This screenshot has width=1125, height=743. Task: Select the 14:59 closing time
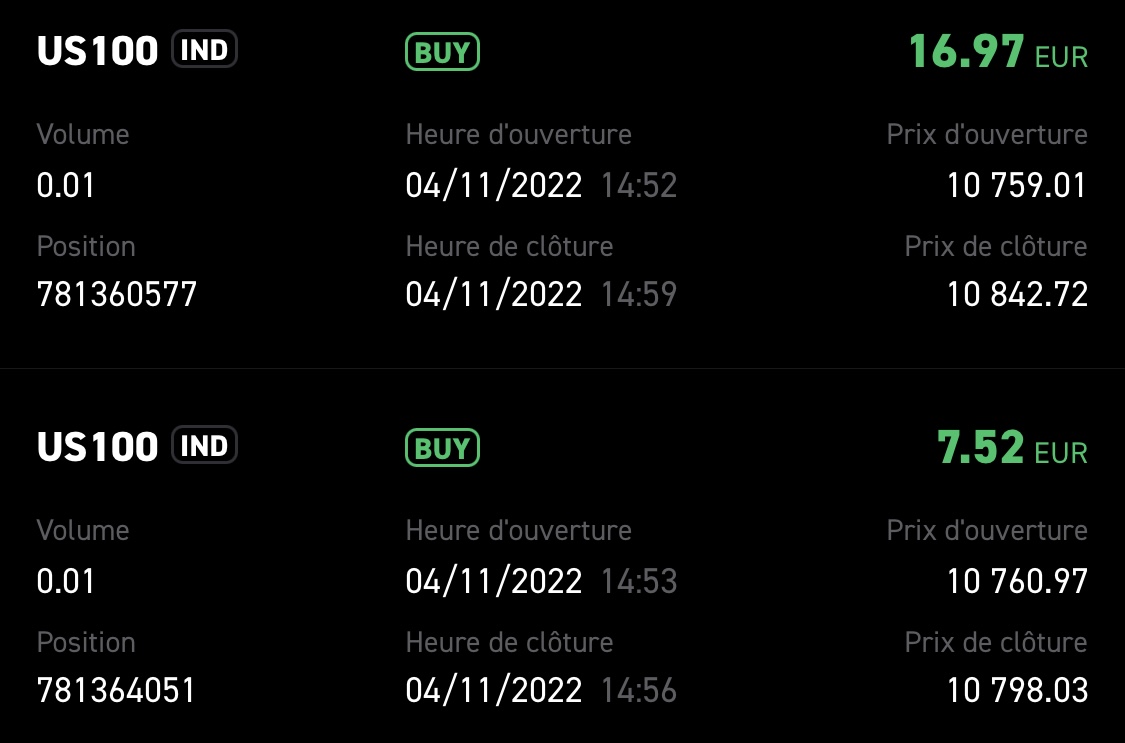[639, 294]
